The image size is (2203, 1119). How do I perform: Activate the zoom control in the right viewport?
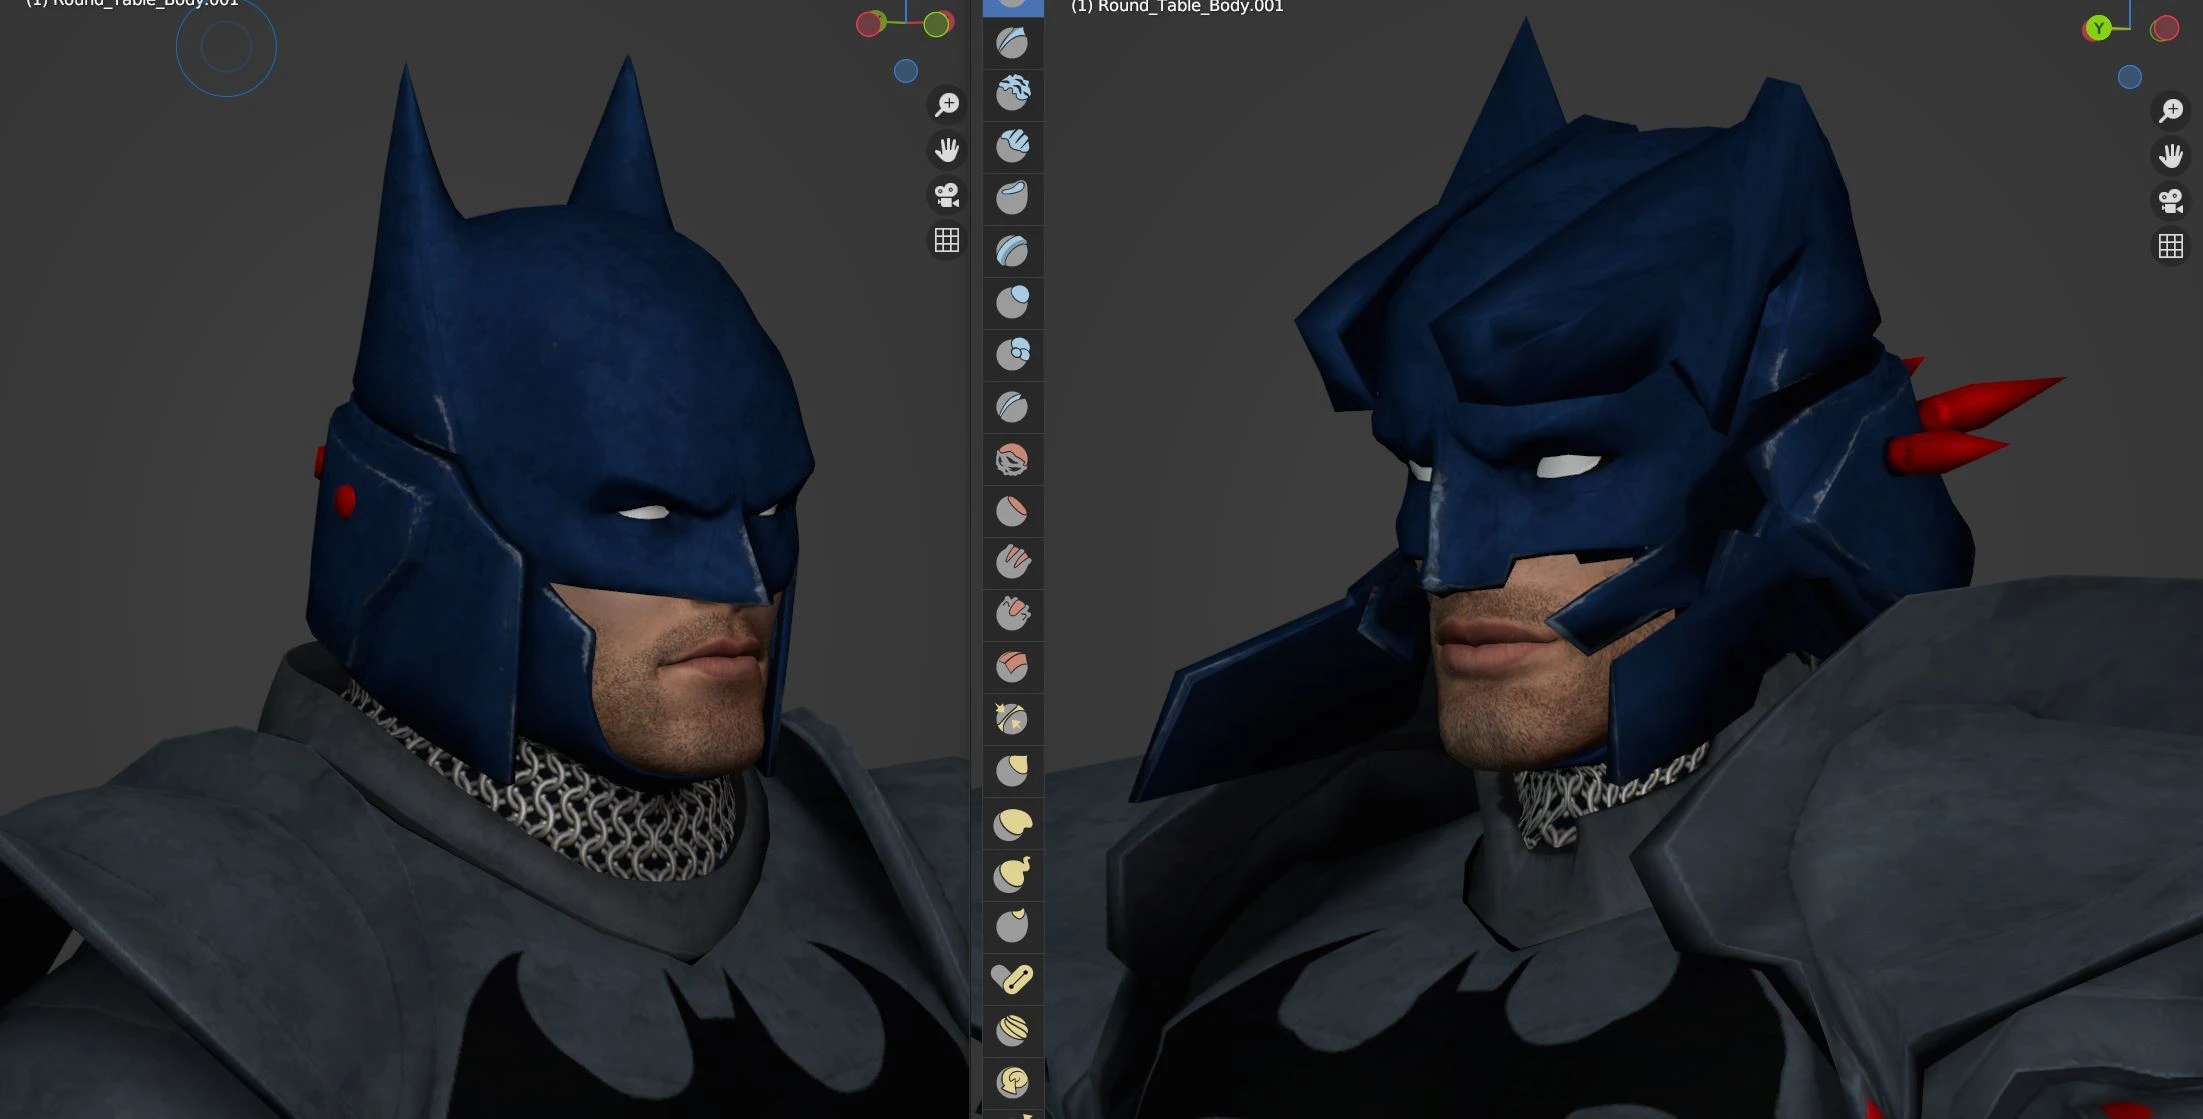[x=2170, y=110]
